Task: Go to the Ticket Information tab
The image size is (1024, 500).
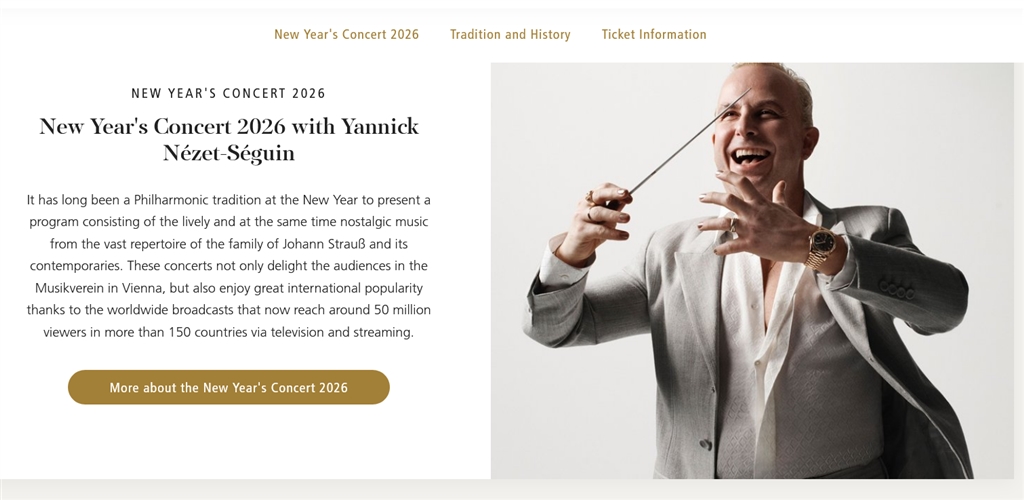Action: click(654, 35)
